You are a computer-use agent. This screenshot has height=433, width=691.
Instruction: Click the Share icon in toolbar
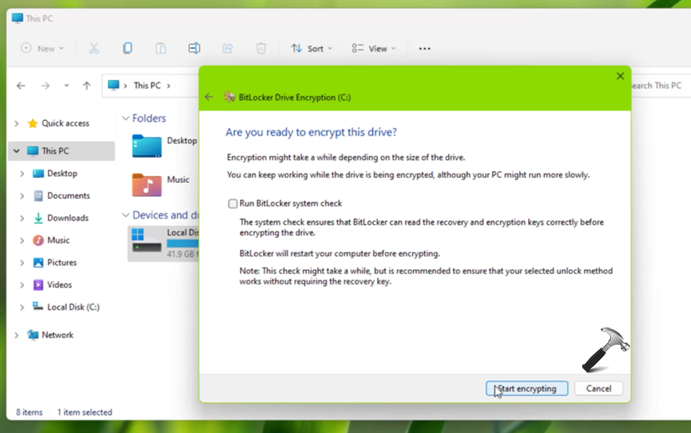pos(227,48)
